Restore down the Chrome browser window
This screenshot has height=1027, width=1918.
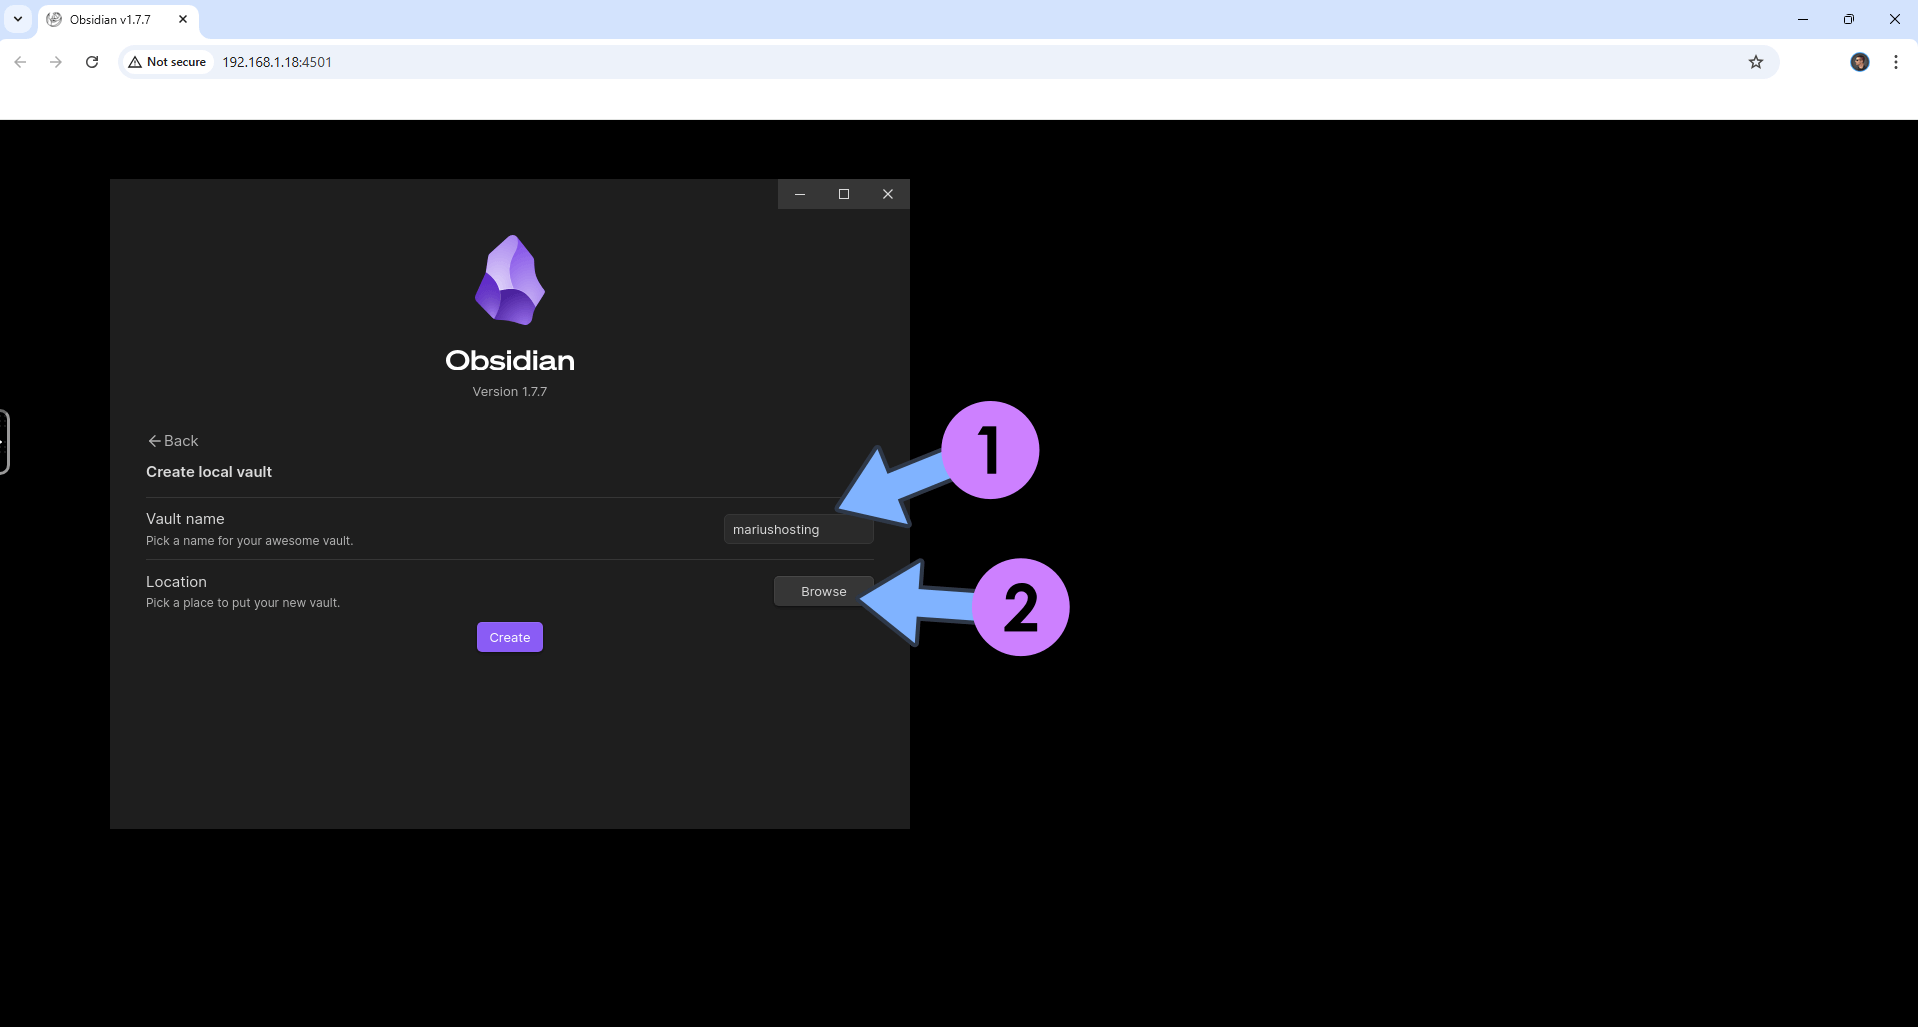(1849, 19)
